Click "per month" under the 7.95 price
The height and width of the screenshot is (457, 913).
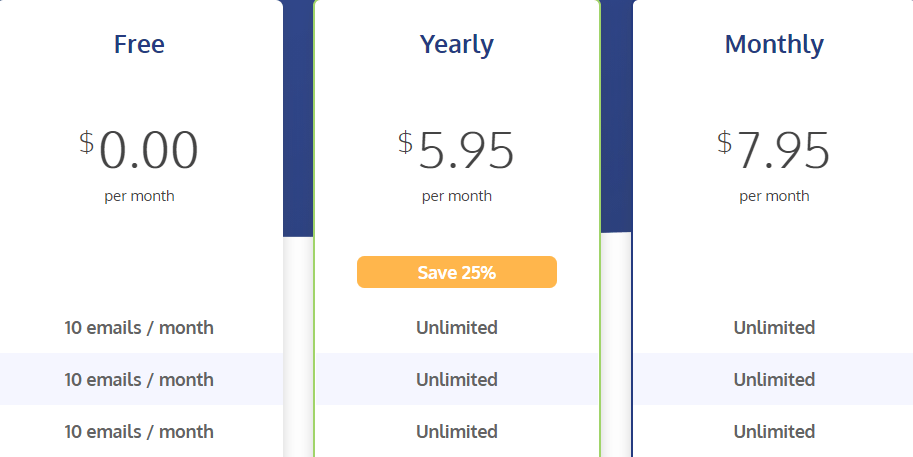pos(774,196)
